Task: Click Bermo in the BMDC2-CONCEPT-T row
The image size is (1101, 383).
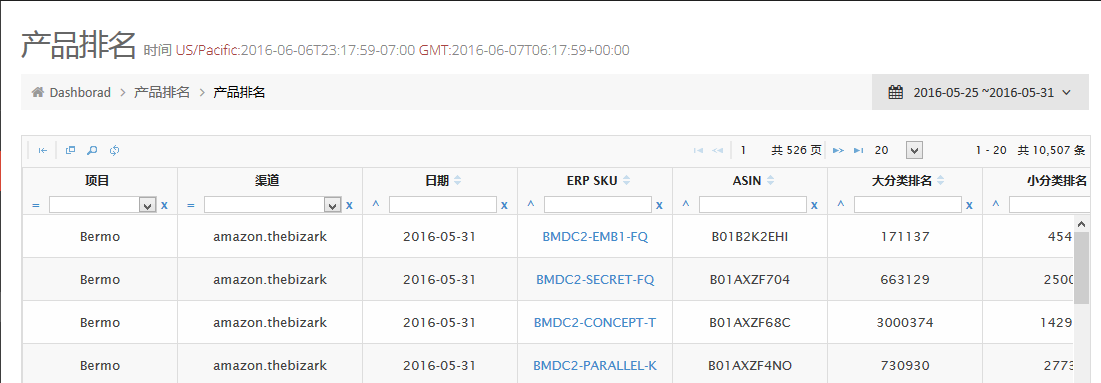Action: 100,323
